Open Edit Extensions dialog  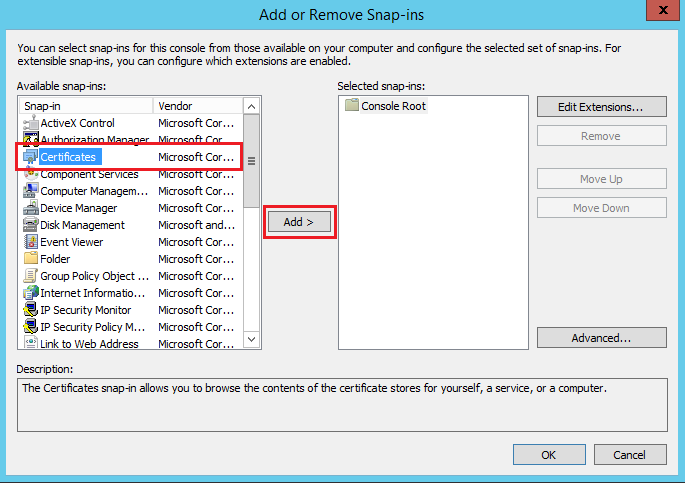tap(601, 106)
